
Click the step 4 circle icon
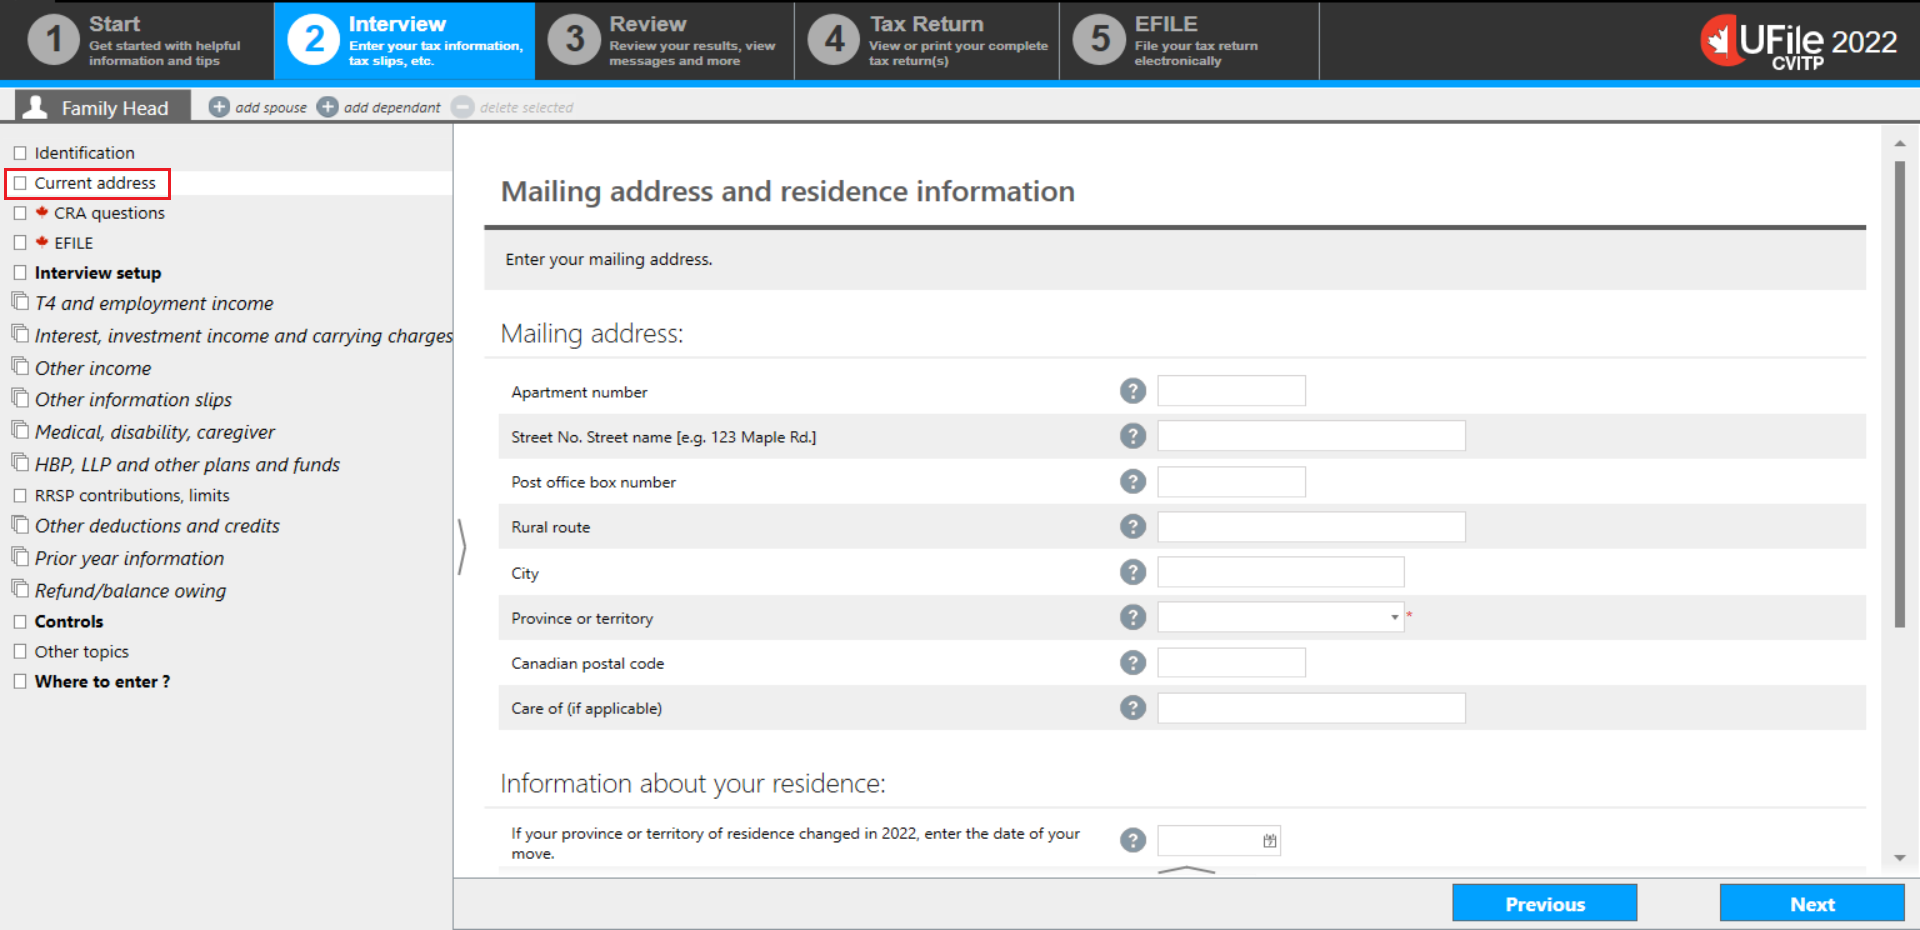click(x=834, y=41)
